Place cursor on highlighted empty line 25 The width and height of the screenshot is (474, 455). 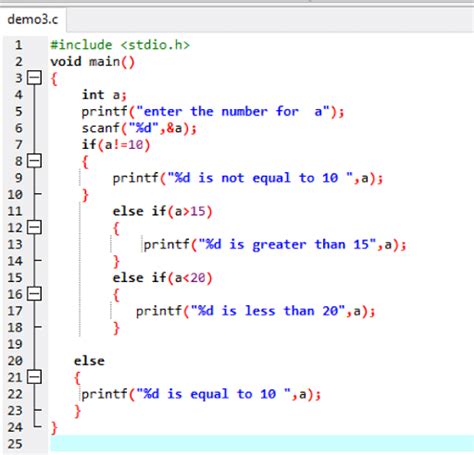(262, 443)
